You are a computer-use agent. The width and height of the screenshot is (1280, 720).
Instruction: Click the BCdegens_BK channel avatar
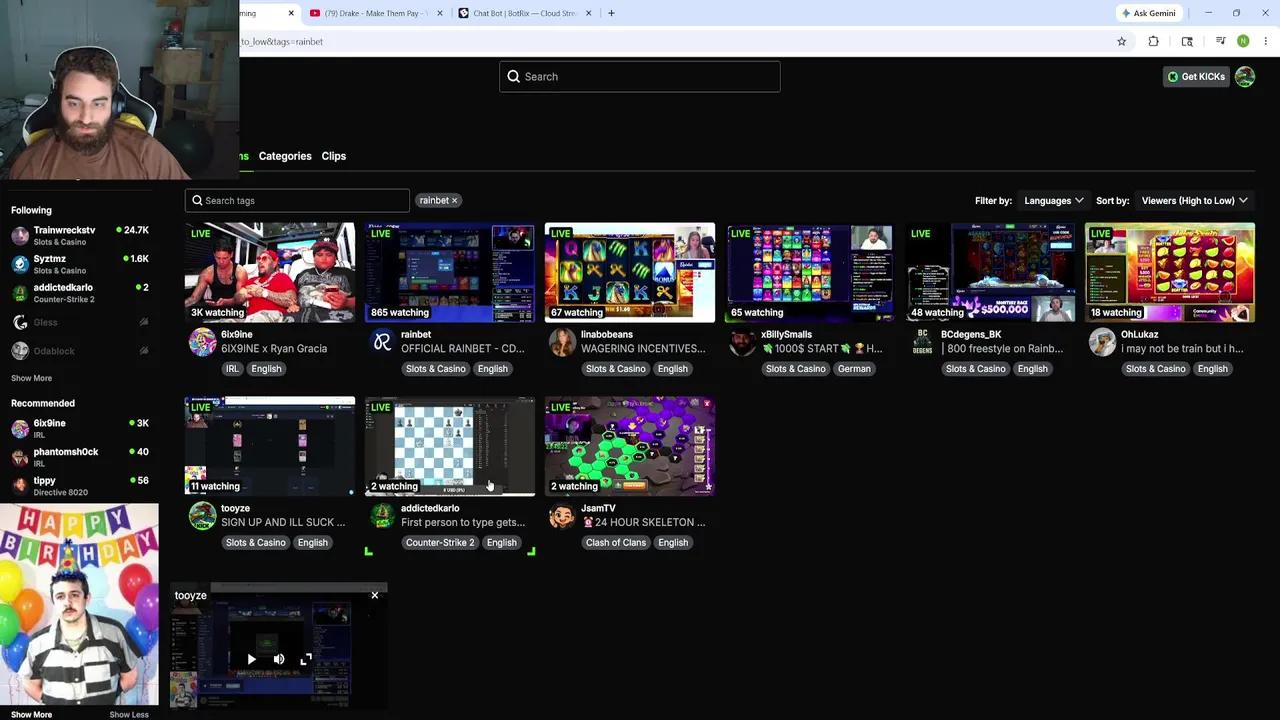pyautogui.click(x=922, y=342)
